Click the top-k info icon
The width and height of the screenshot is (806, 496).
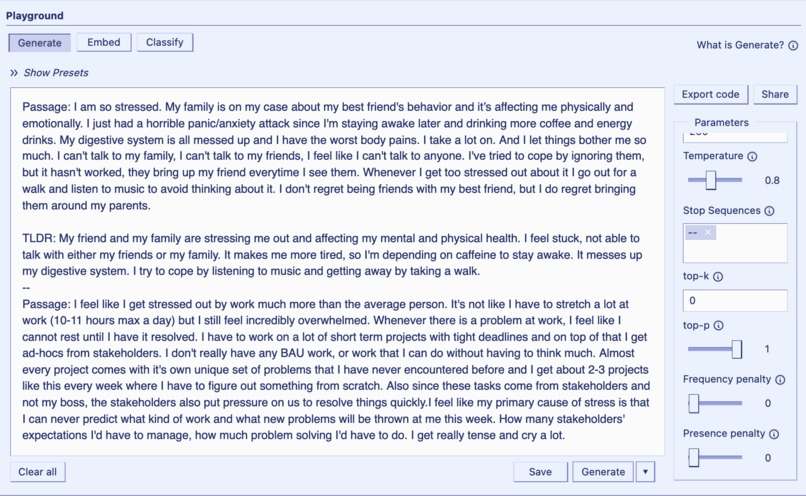click(718, 277)
